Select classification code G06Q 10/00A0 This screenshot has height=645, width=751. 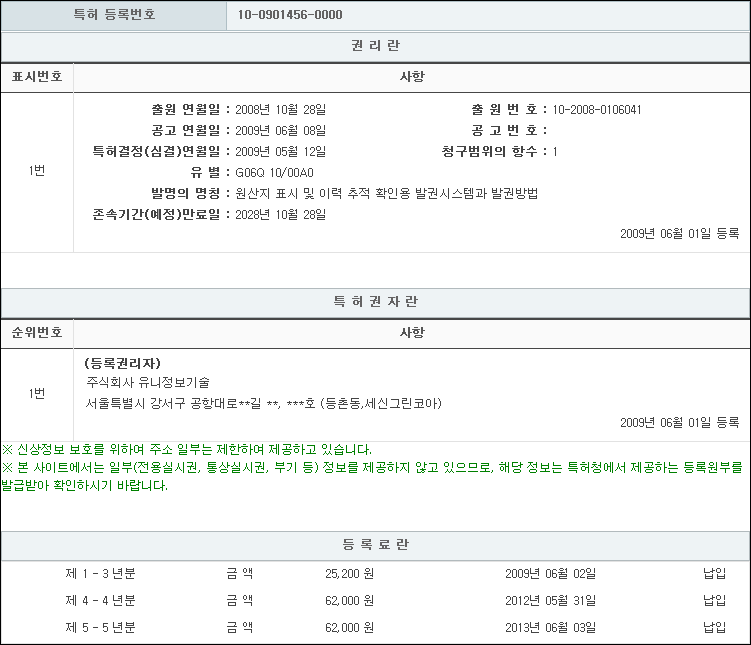pyautogui.click(x=274, y=172)
